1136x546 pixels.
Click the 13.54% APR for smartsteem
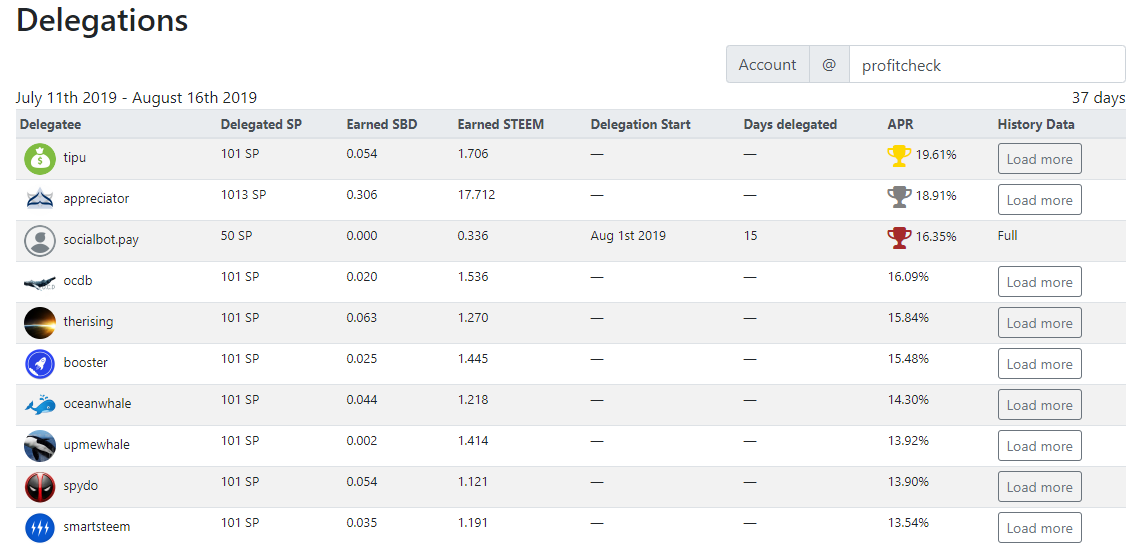[908, 522]
